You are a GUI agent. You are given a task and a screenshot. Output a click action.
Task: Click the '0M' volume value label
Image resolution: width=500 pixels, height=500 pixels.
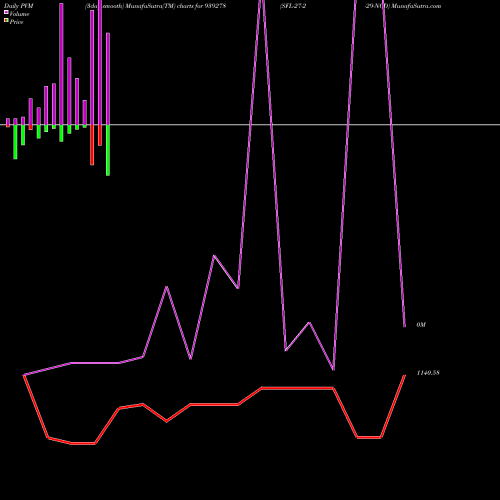[x=421, y=325]
